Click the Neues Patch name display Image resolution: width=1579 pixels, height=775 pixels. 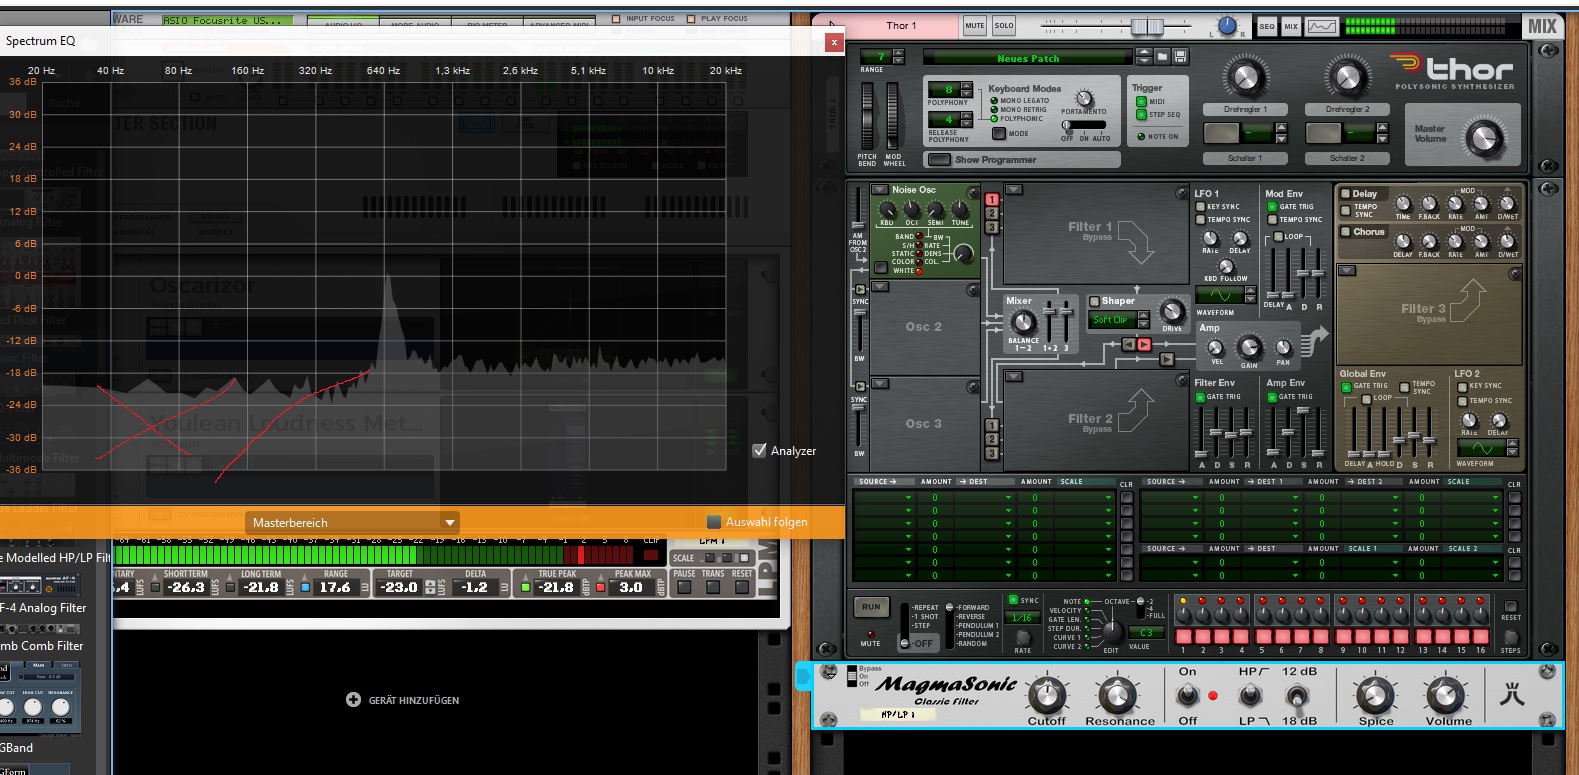coord(1027,58)
